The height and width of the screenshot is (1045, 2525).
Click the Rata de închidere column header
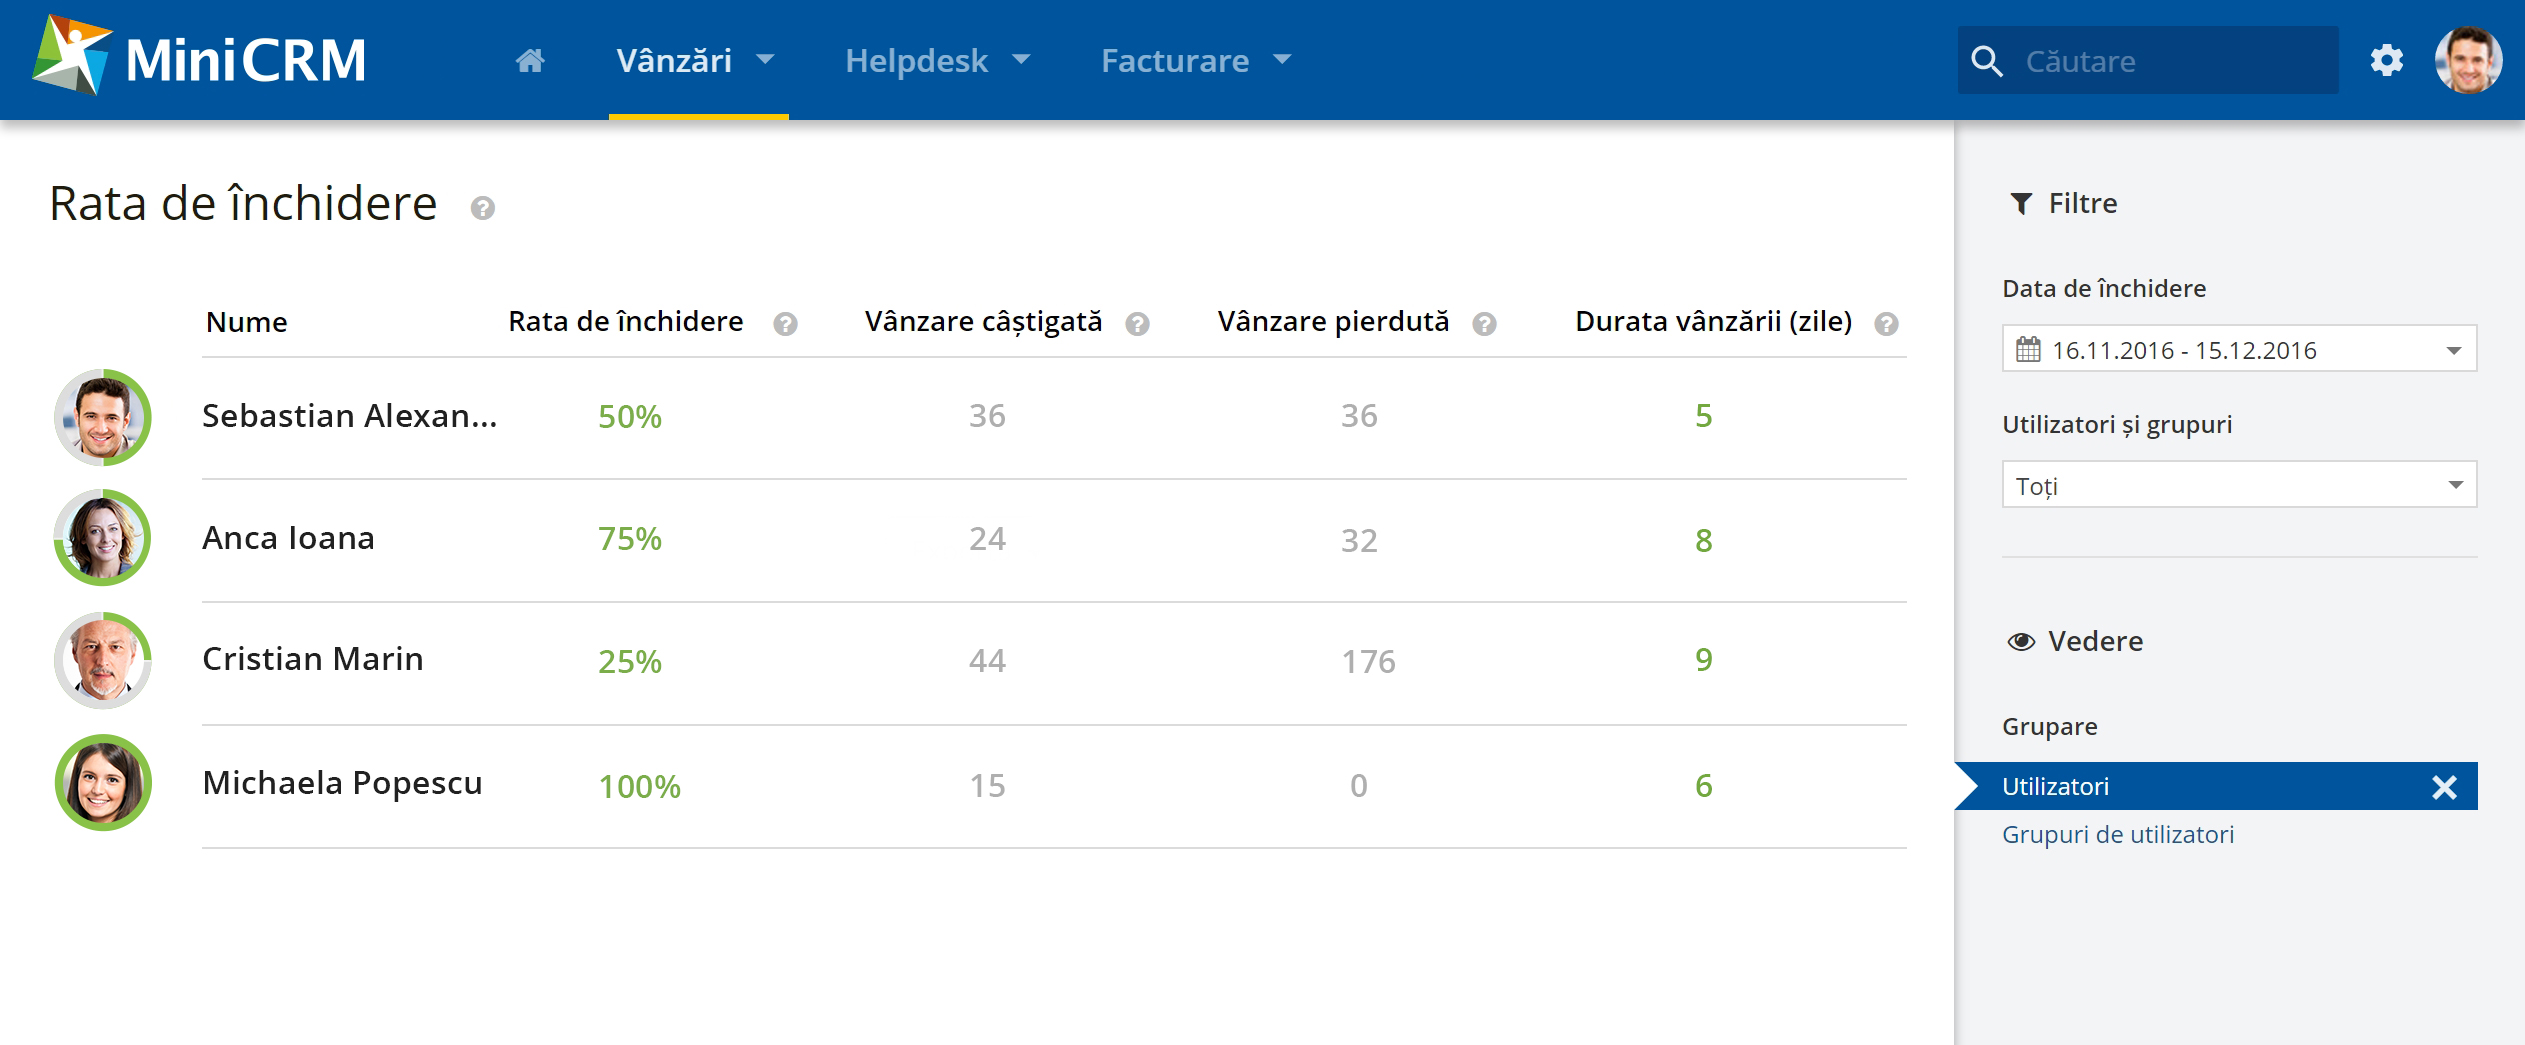tap(626, 321)
